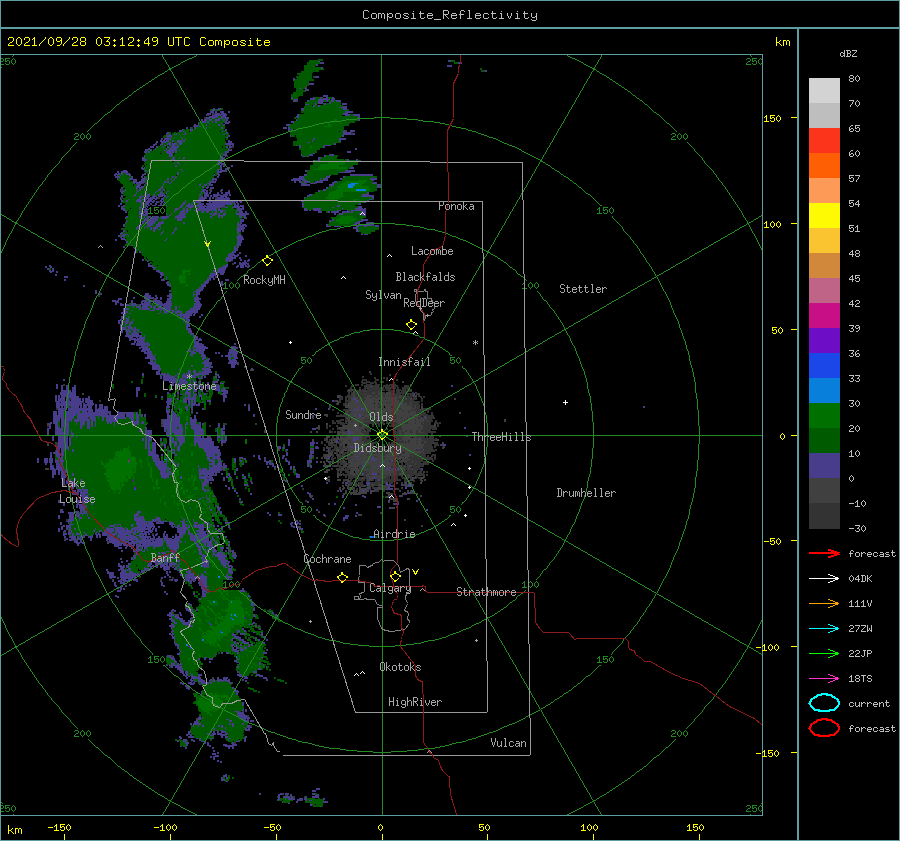Click the Airdrie city label
The width and height of the screenshot is (900, 841).
[394, 534]
